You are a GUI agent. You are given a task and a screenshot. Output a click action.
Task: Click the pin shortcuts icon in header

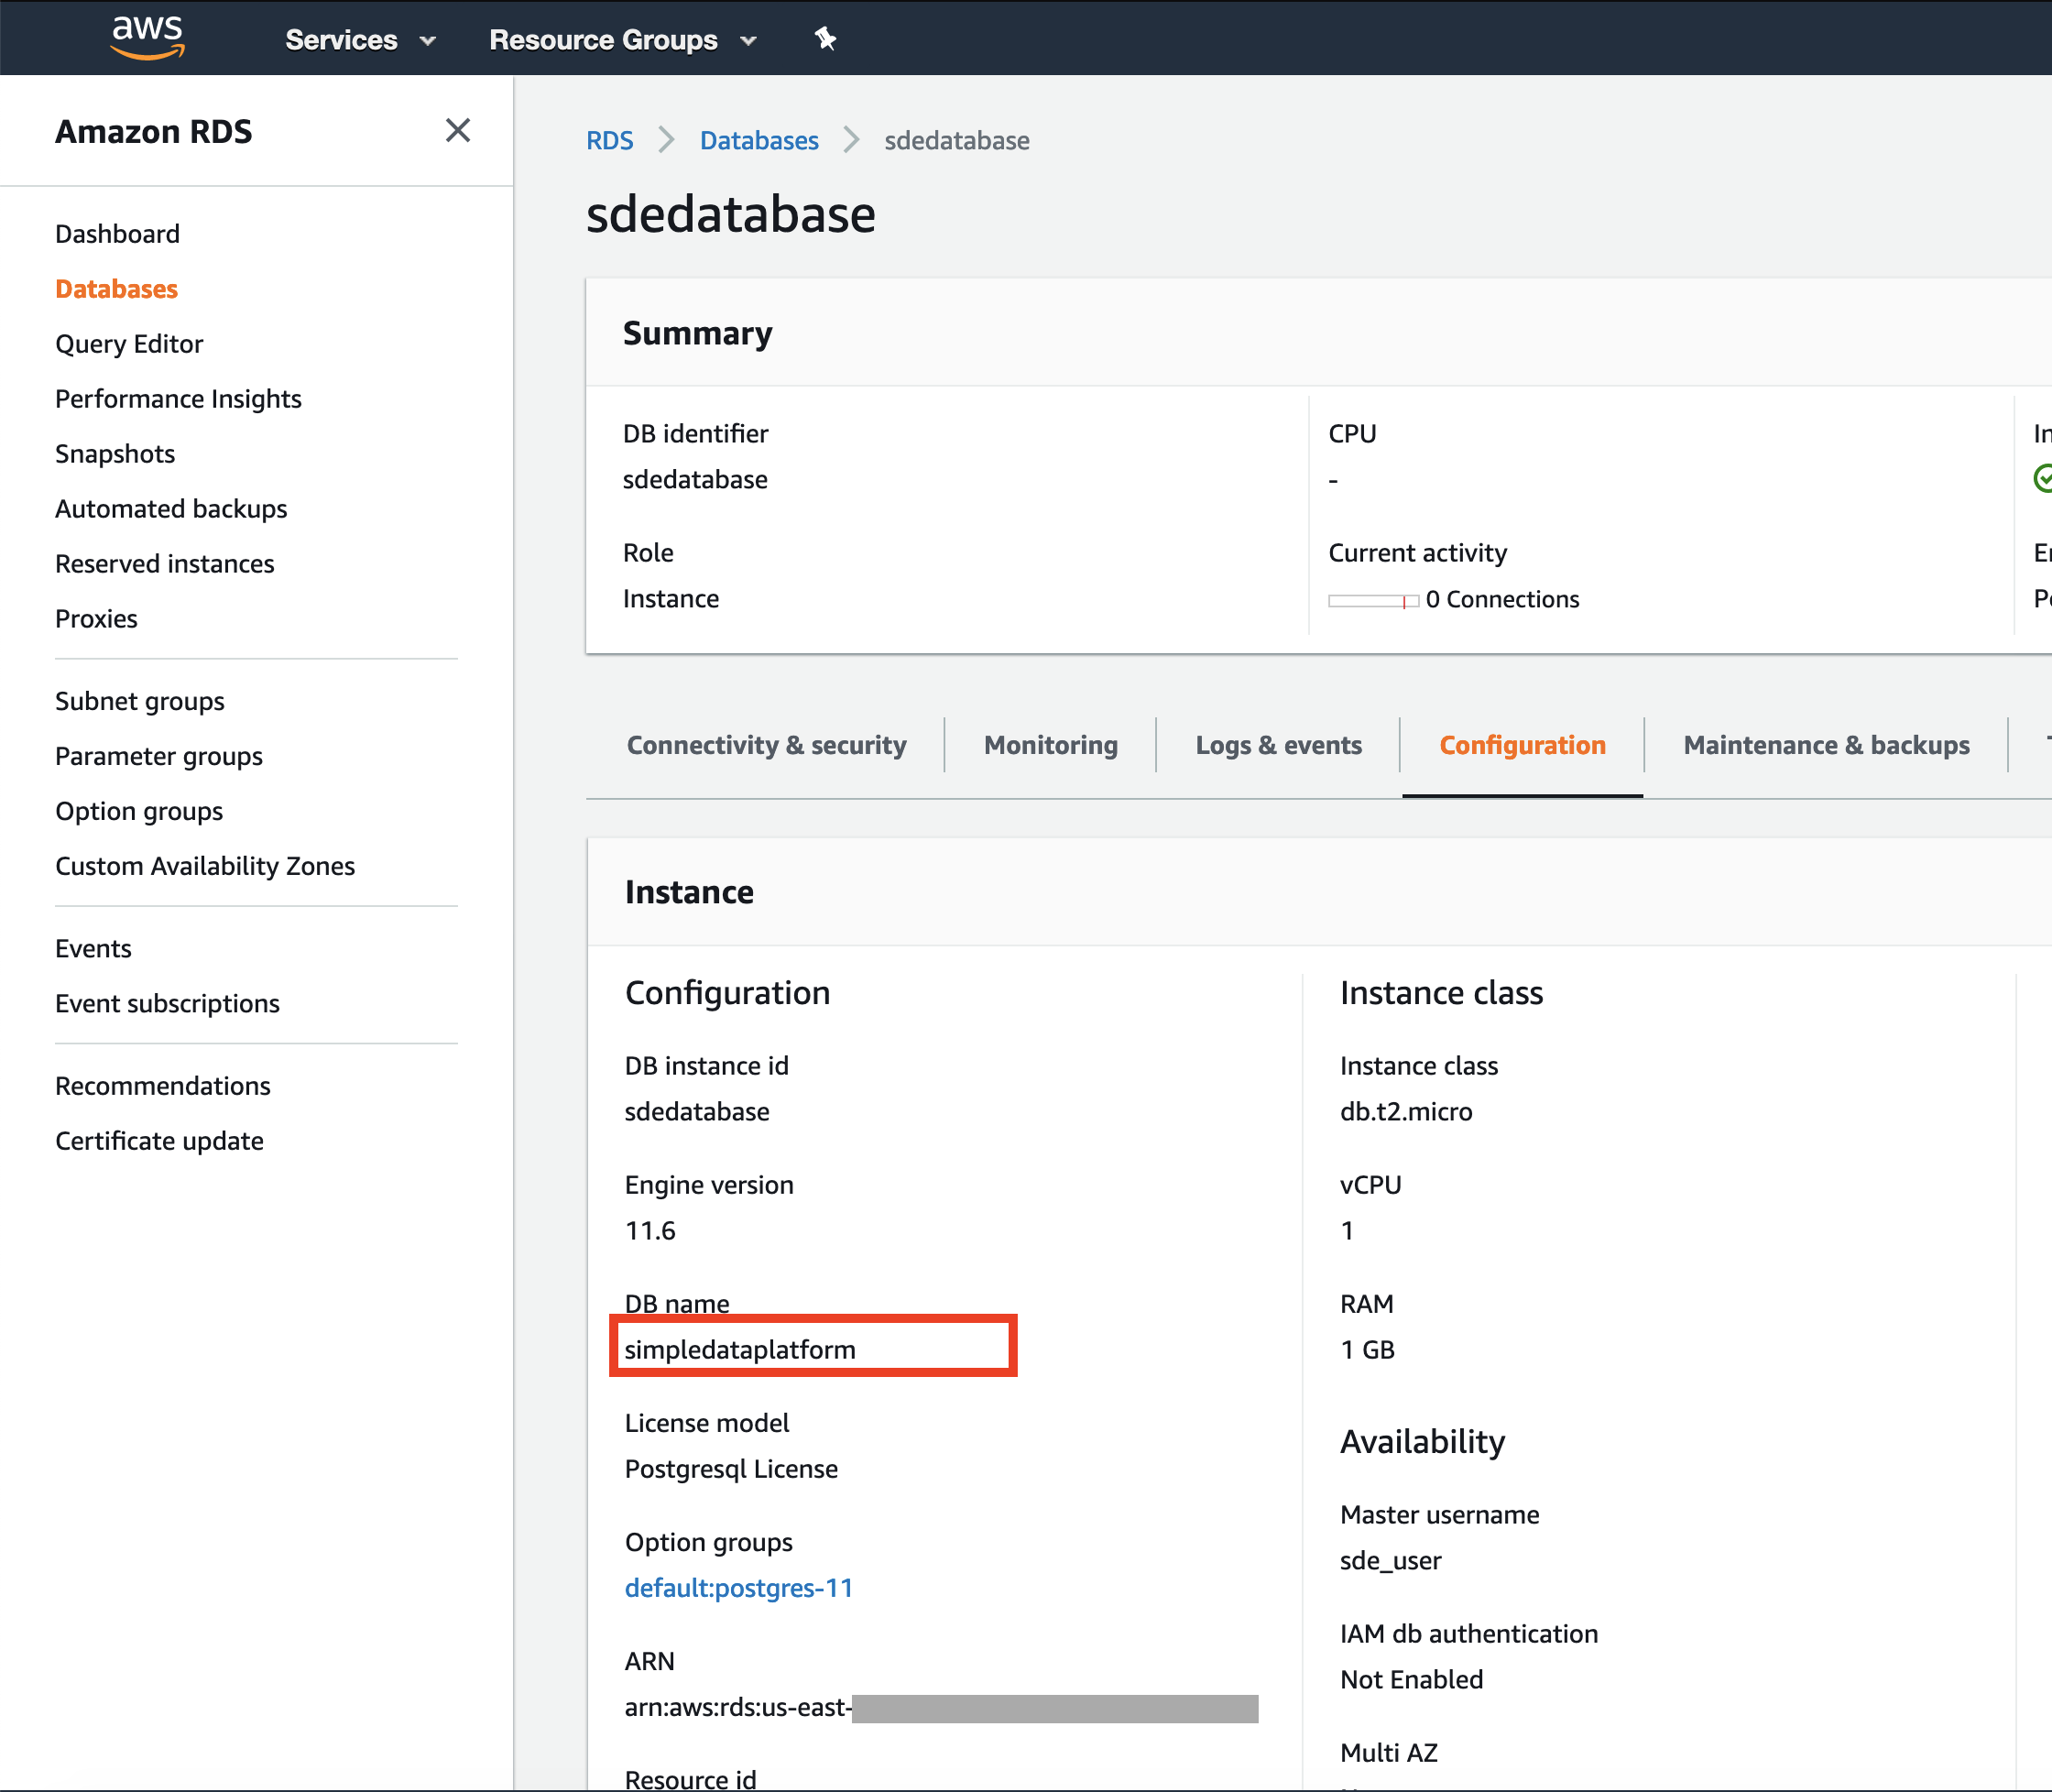coord(825,39)
